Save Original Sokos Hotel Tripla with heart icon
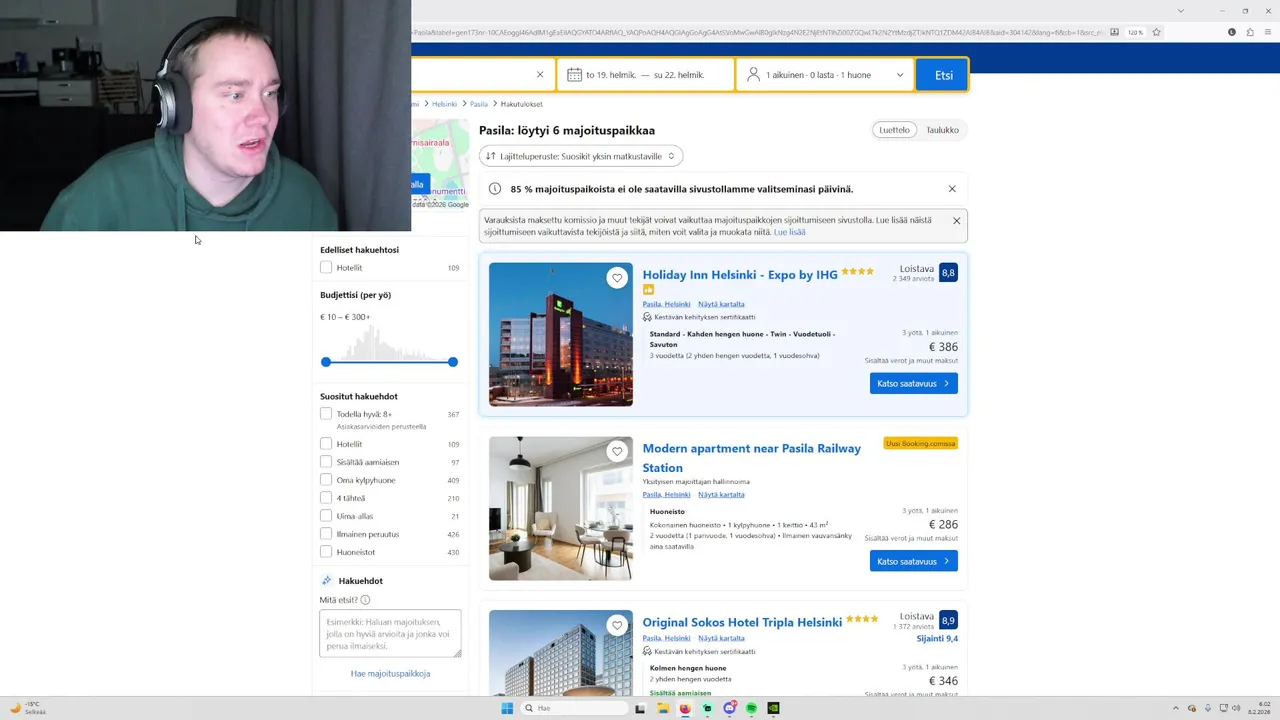Viewport: 1280px width, 720px height. click(617, 626)
